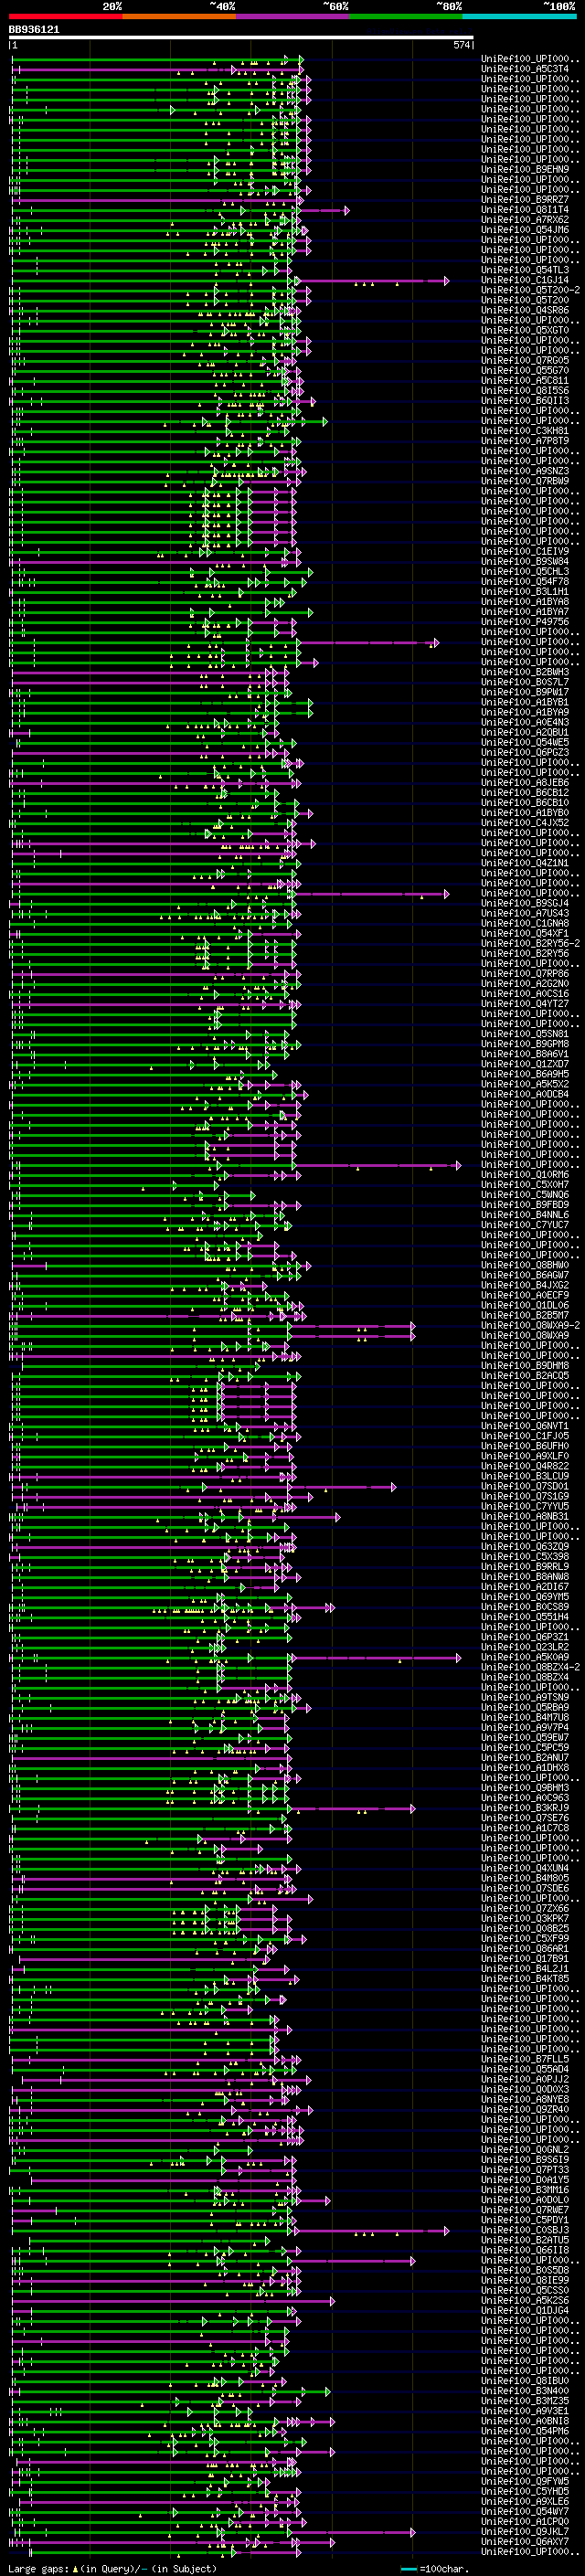Select the UniRef100_Q8BZX4-2 label
The width and height of the screenshot is (585, 2576).
(x=530, y=1668)
